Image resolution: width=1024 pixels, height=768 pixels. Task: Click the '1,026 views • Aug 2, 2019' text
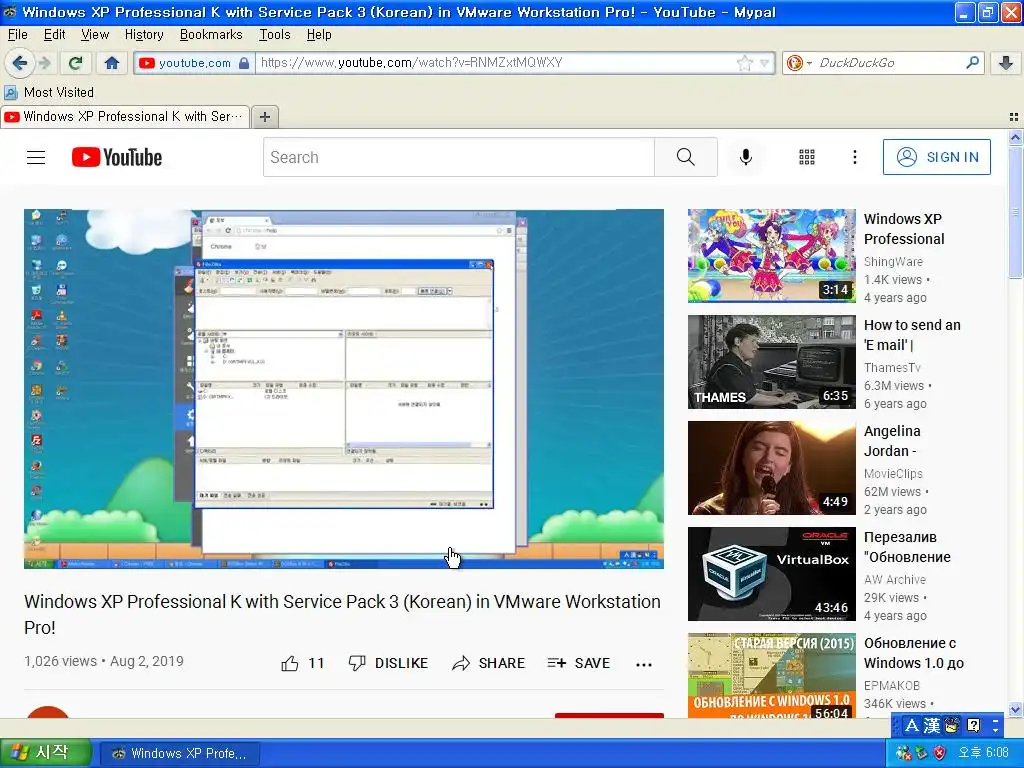click(x=104, y=661)
